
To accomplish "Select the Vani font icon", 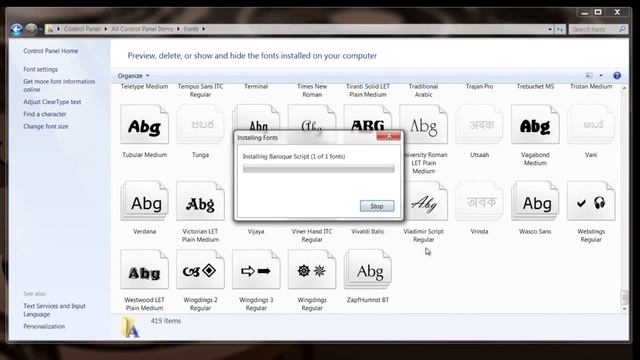I will (591, 124).
